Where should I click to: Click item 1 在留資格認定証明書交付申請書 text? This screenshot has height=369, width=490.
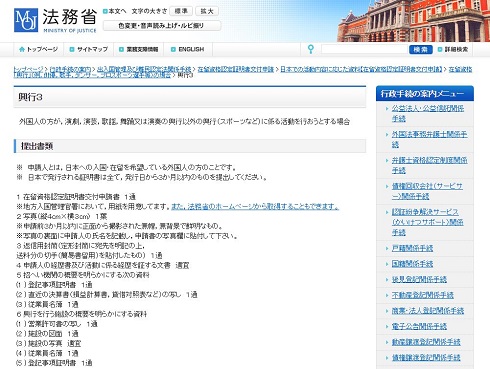click(76, 197)
